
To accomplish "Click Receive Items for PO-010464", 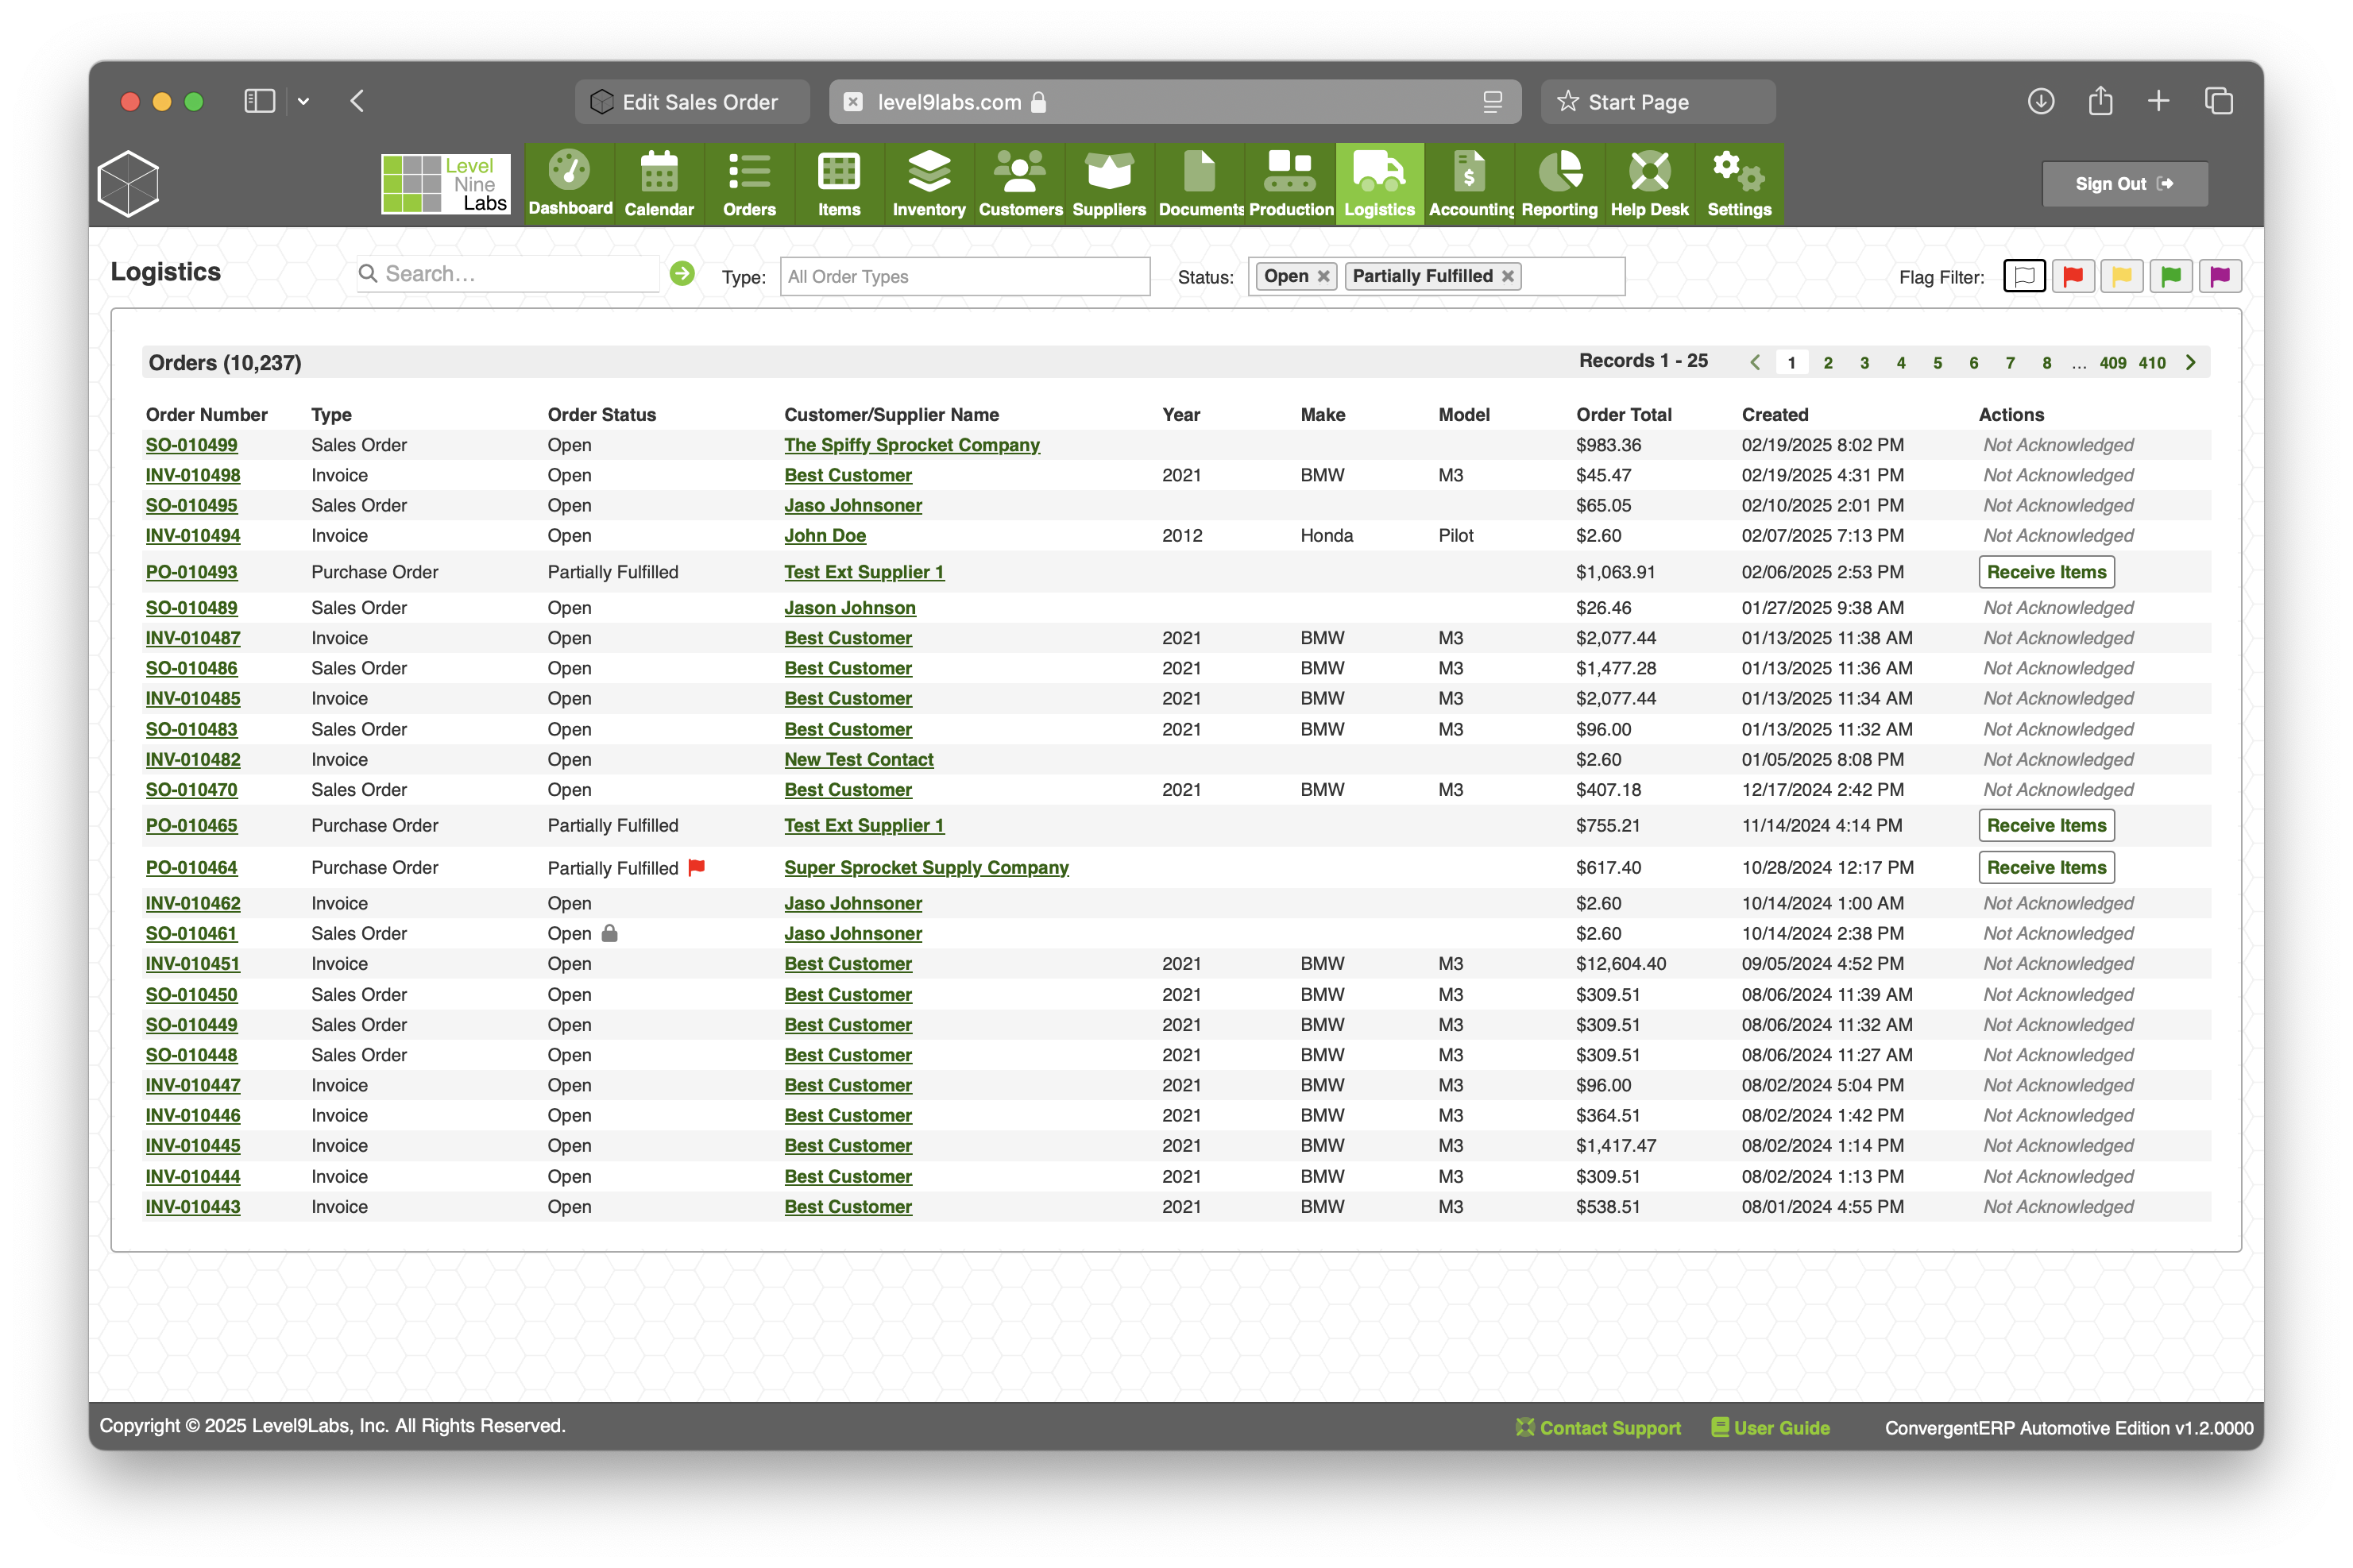I will point(2046,867).
